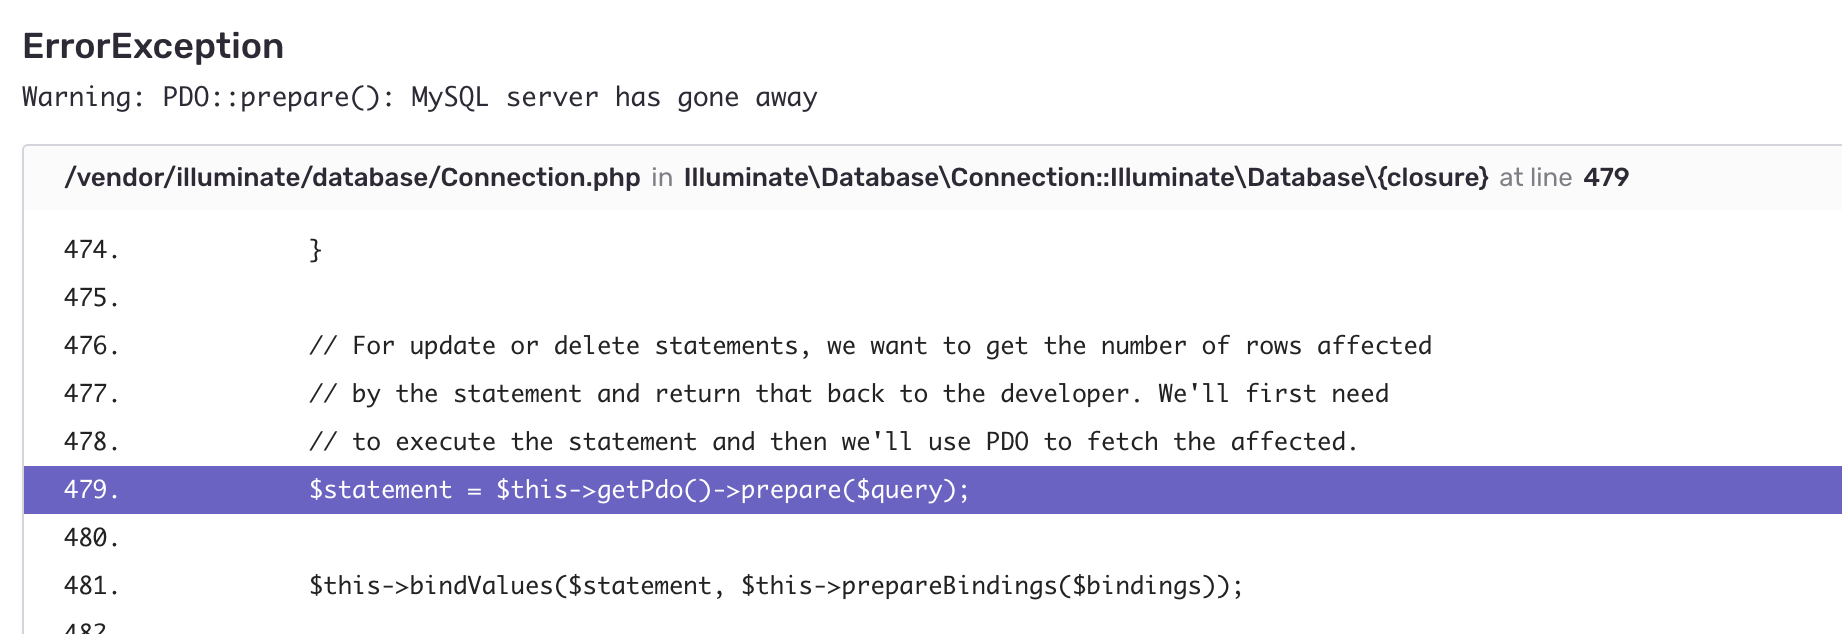Select line number 476 in the gutter
Screen dimensions: 1842x634
pos(91,346)
